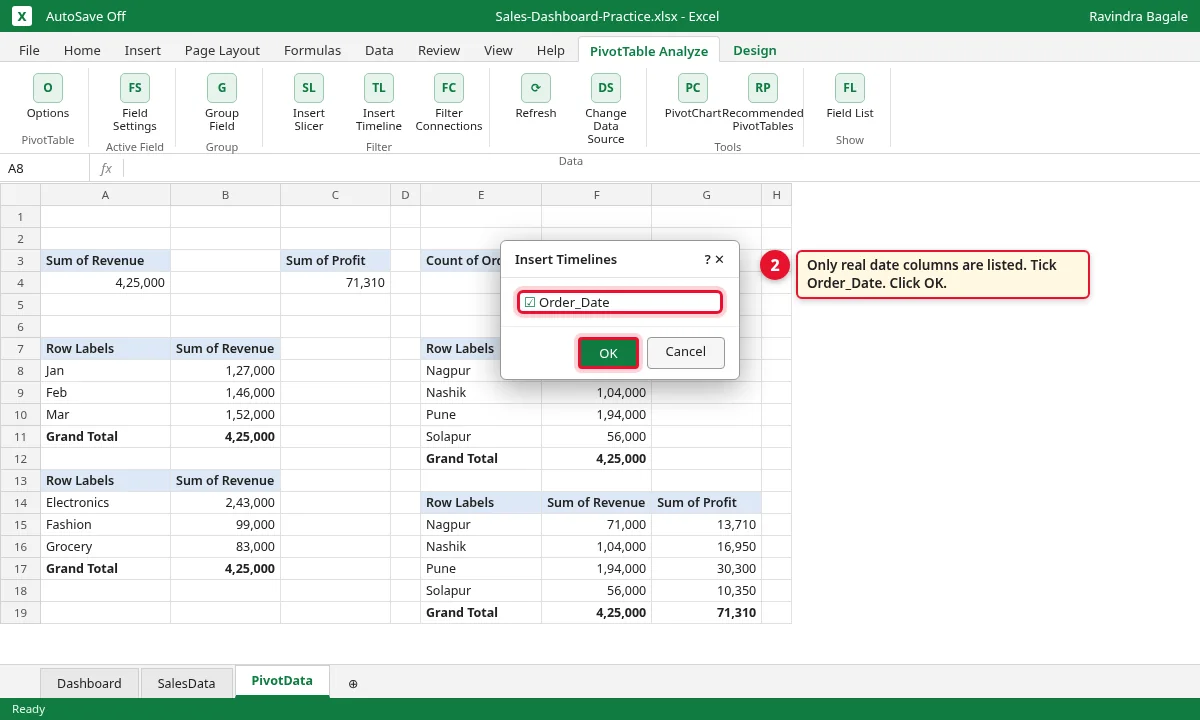Select column A header
Viewport: 1200px width, 720px height.
106,195
